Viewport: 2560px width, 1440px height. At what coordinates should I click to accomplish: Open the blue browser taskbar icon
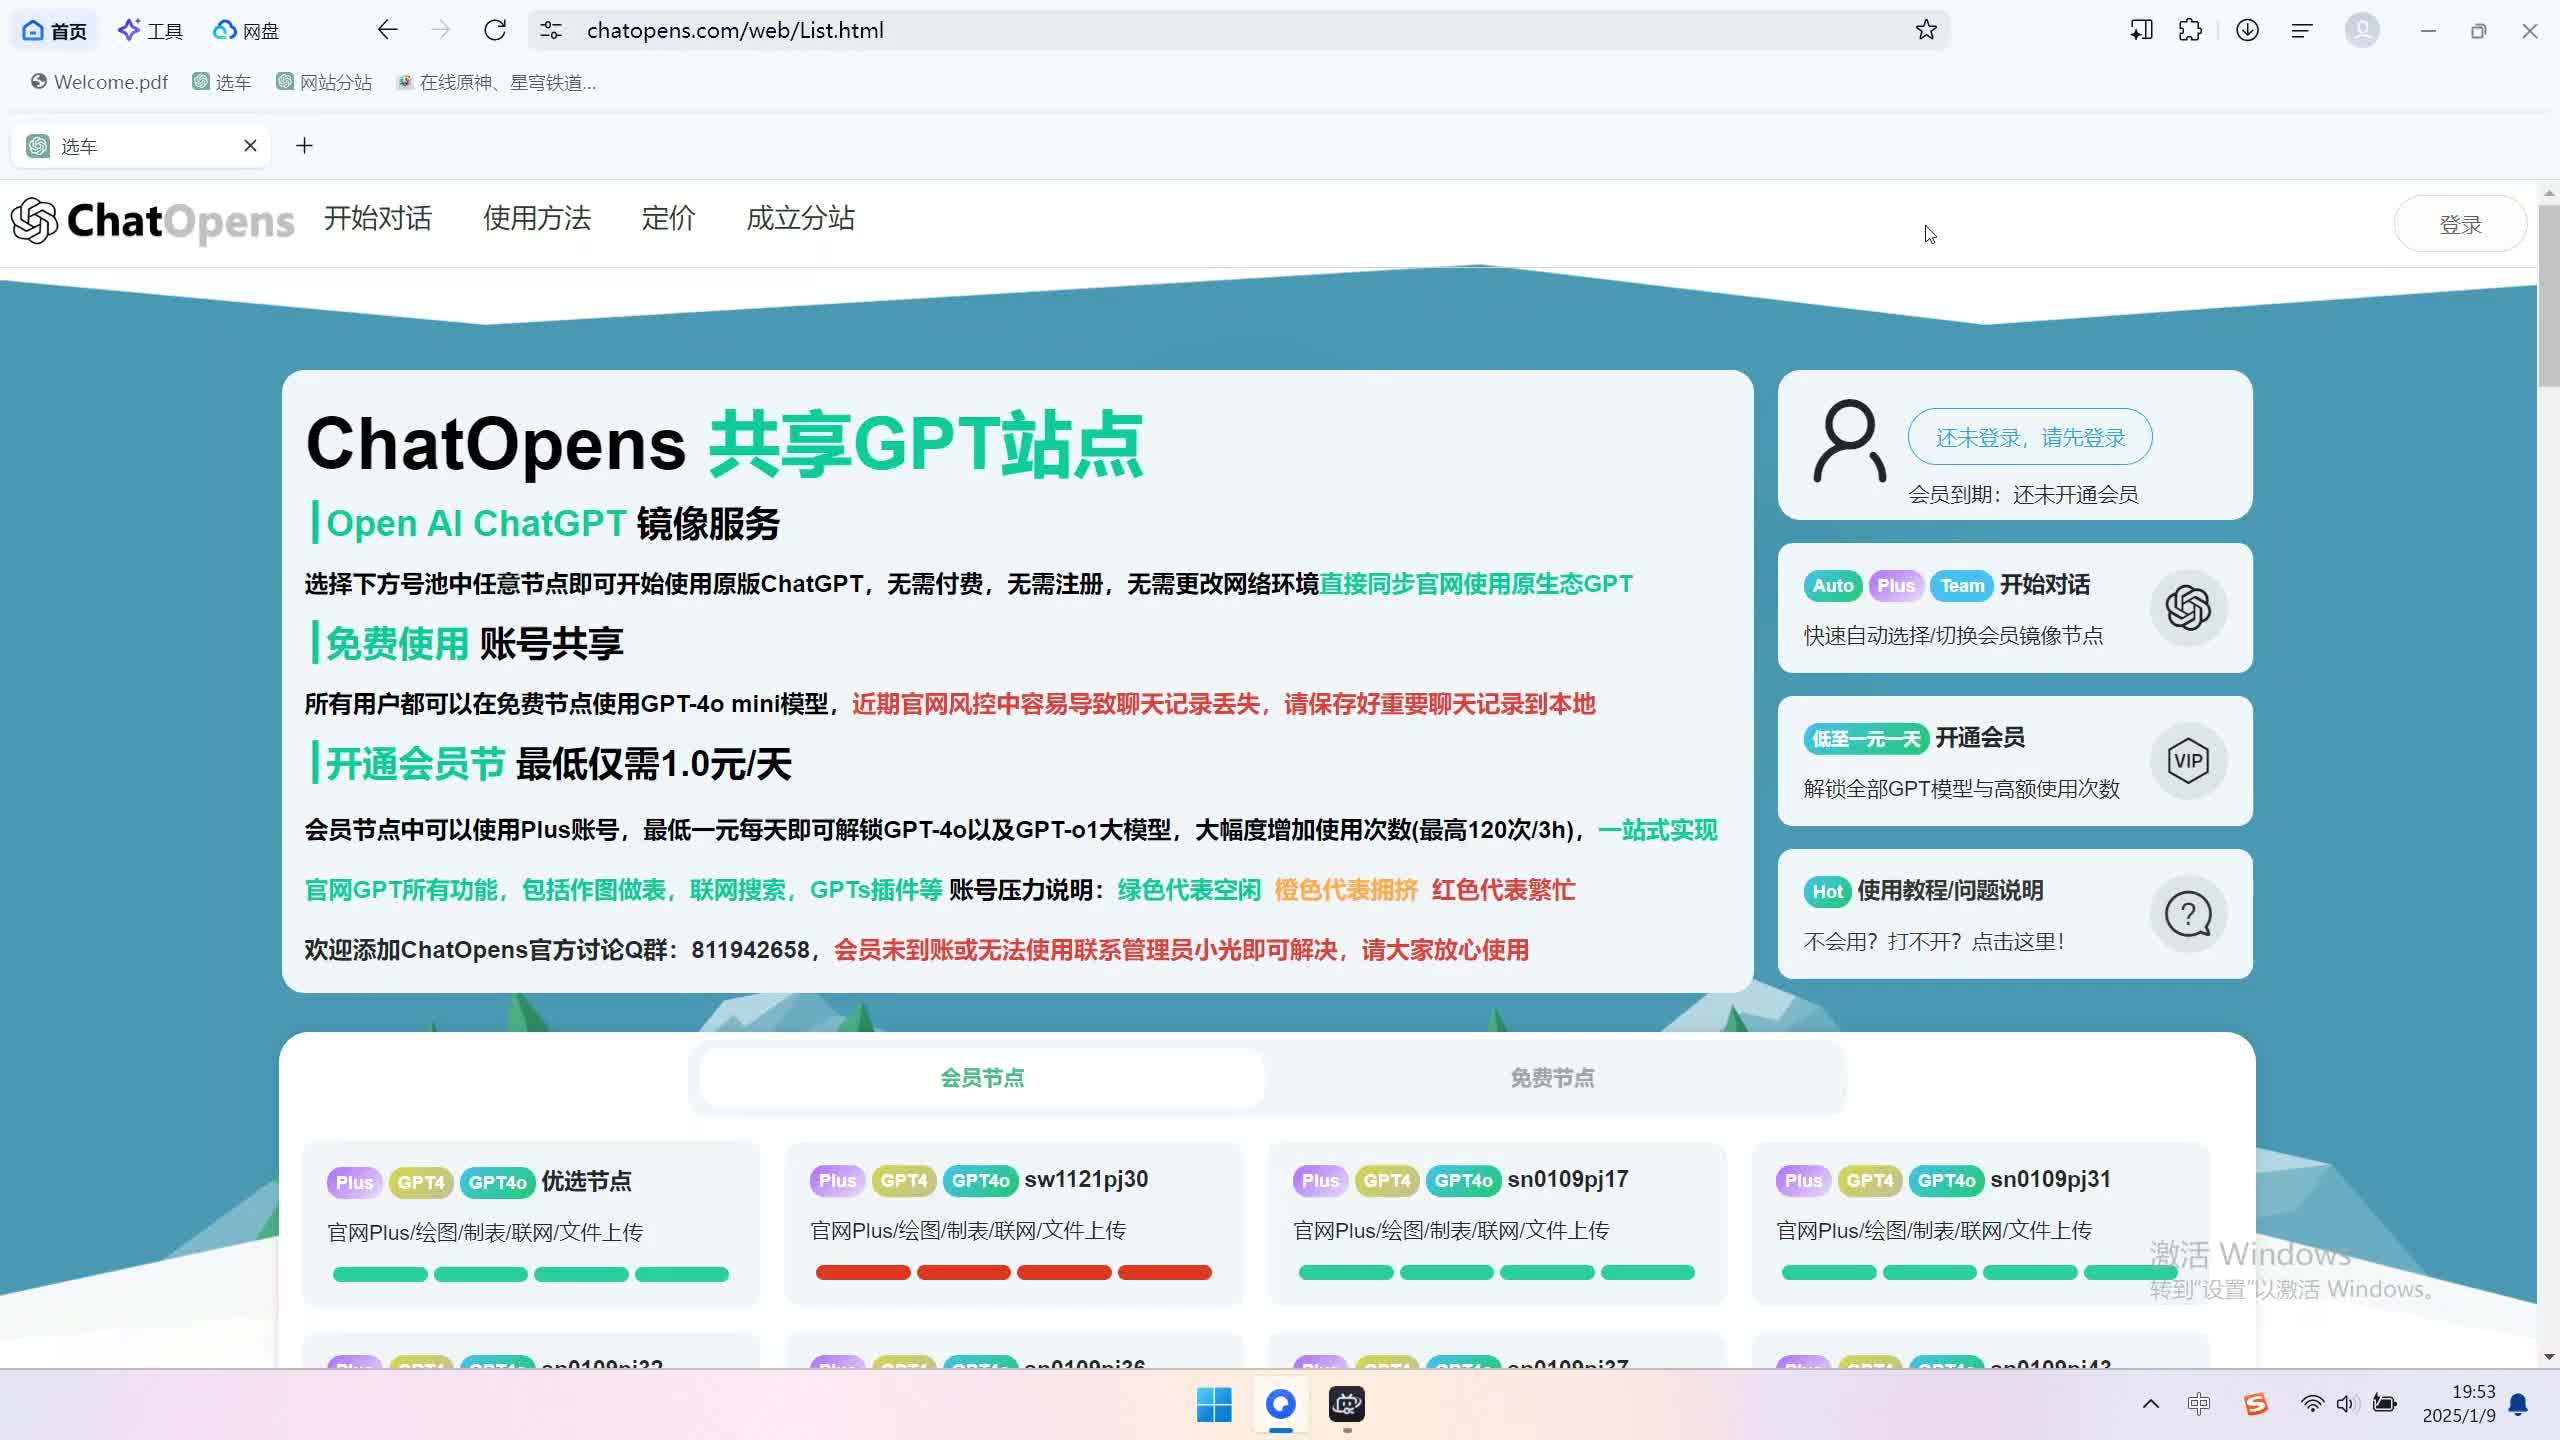coord(1281,1404)
